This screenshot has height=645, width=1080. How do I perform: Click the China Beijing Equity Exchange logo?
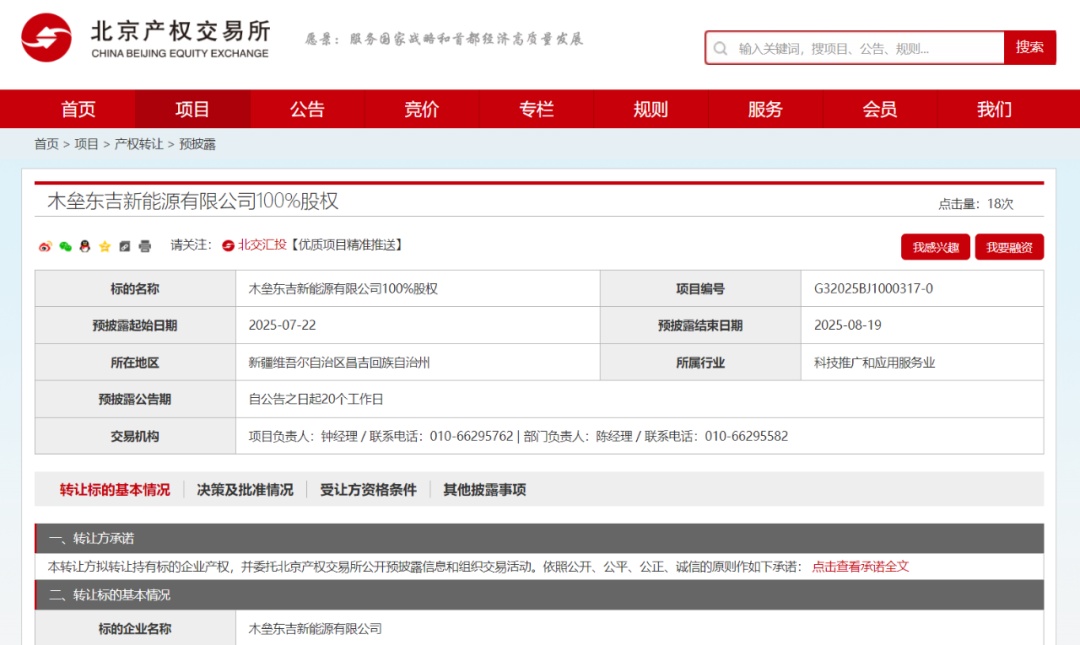click(x=46, y=39)
